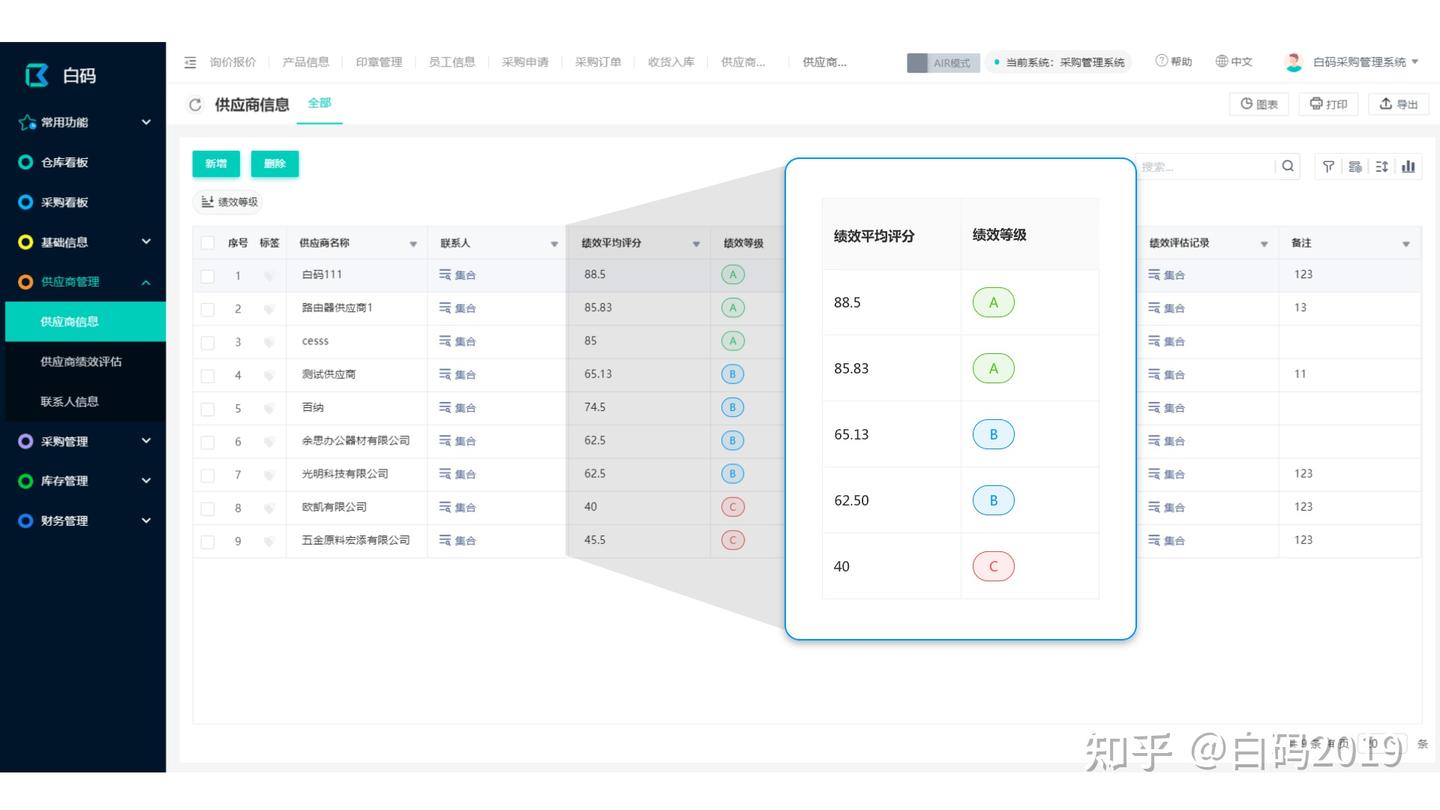Click the 导出 export icon
This screenshot has height=810, width=1440.
(1397, 104)
